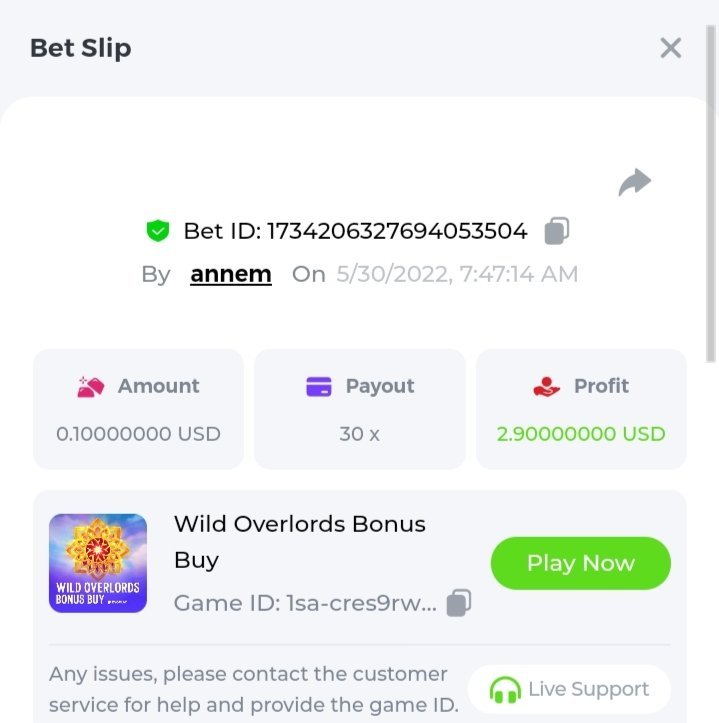Click the Wild Overlords Bonus Buy thumbnail
The height and width of the screenshot is (723, 719).
tap(98, 563)
